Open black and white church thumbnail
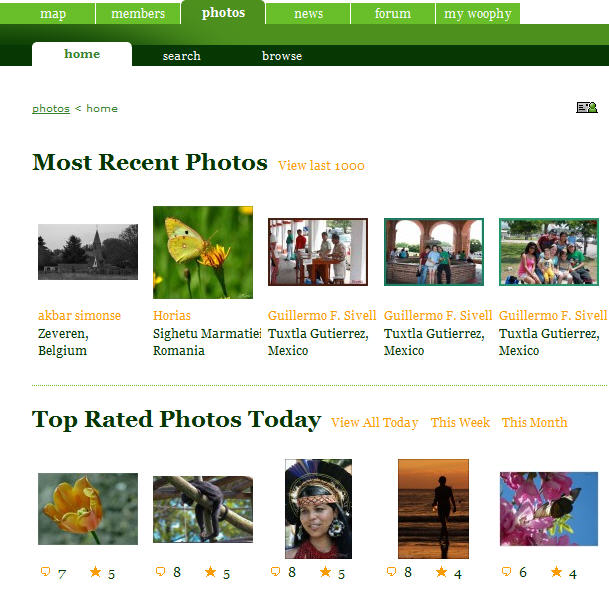The image size is (609, 593). click(88, 252)
